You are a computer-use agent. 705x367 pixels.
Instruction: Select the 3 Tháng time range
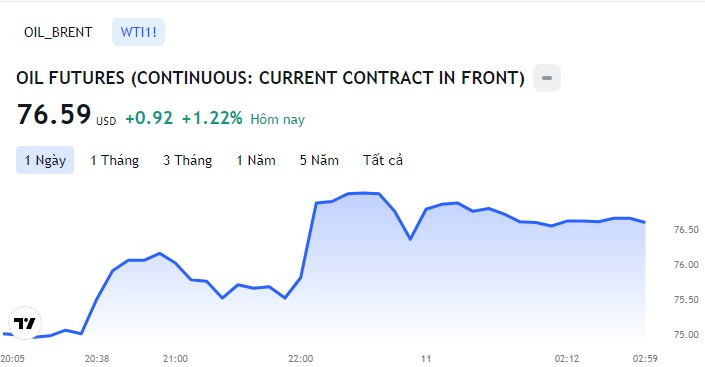pos(187,160)
